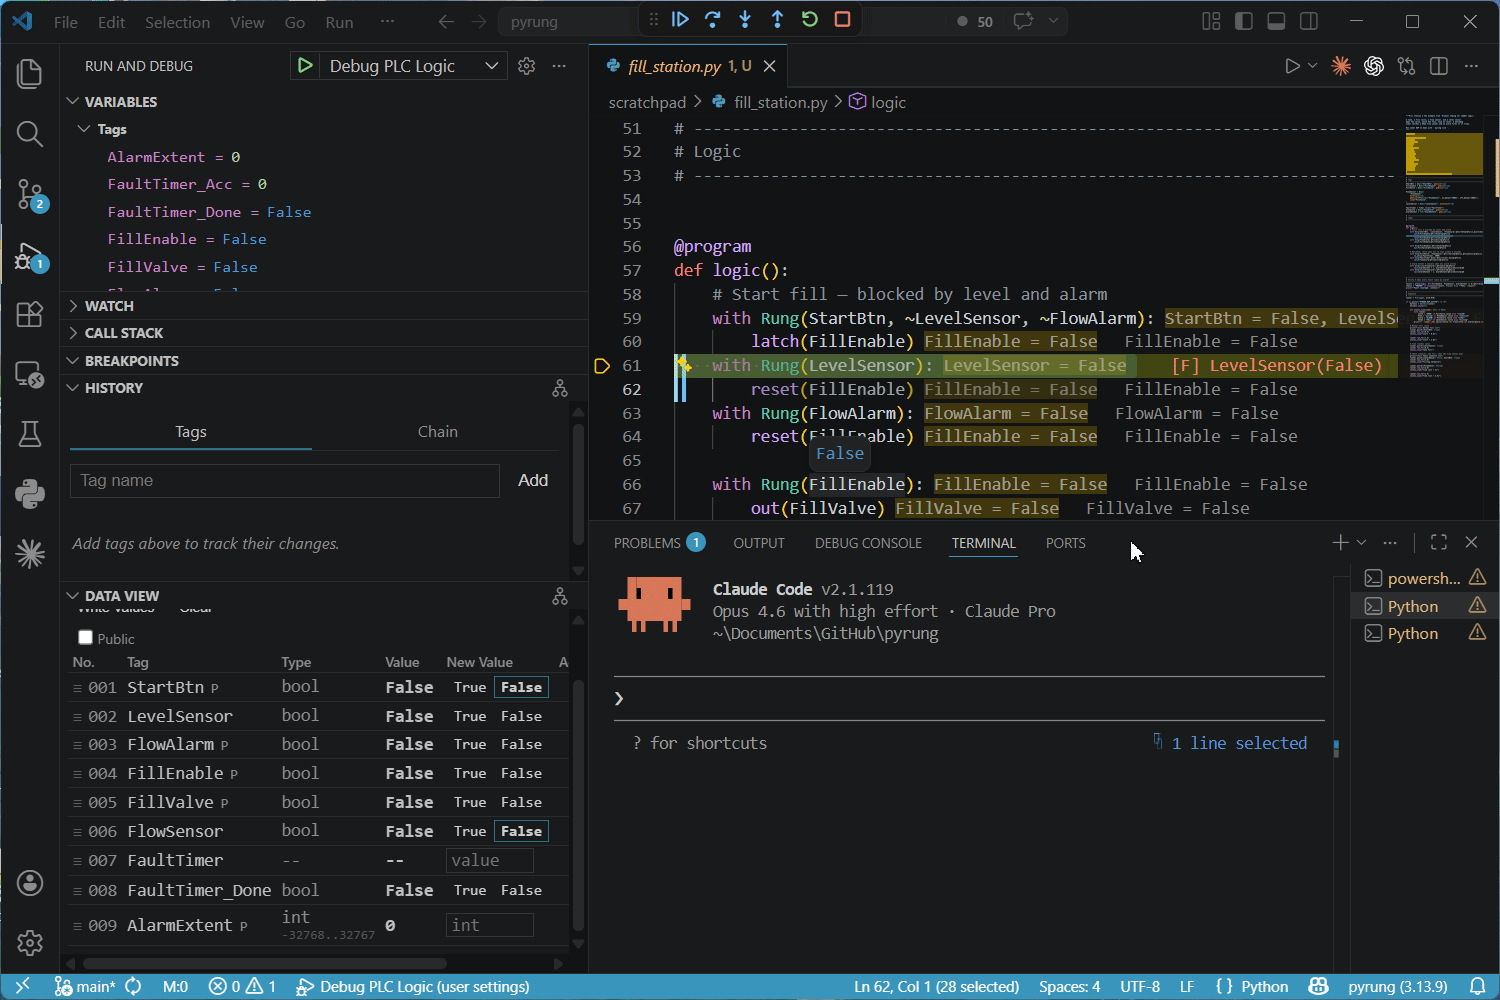Set LevelSensor new value to True
The height and width of the screenshot is (1000, 1500).
pyautogui.click(x=470, y=717)
